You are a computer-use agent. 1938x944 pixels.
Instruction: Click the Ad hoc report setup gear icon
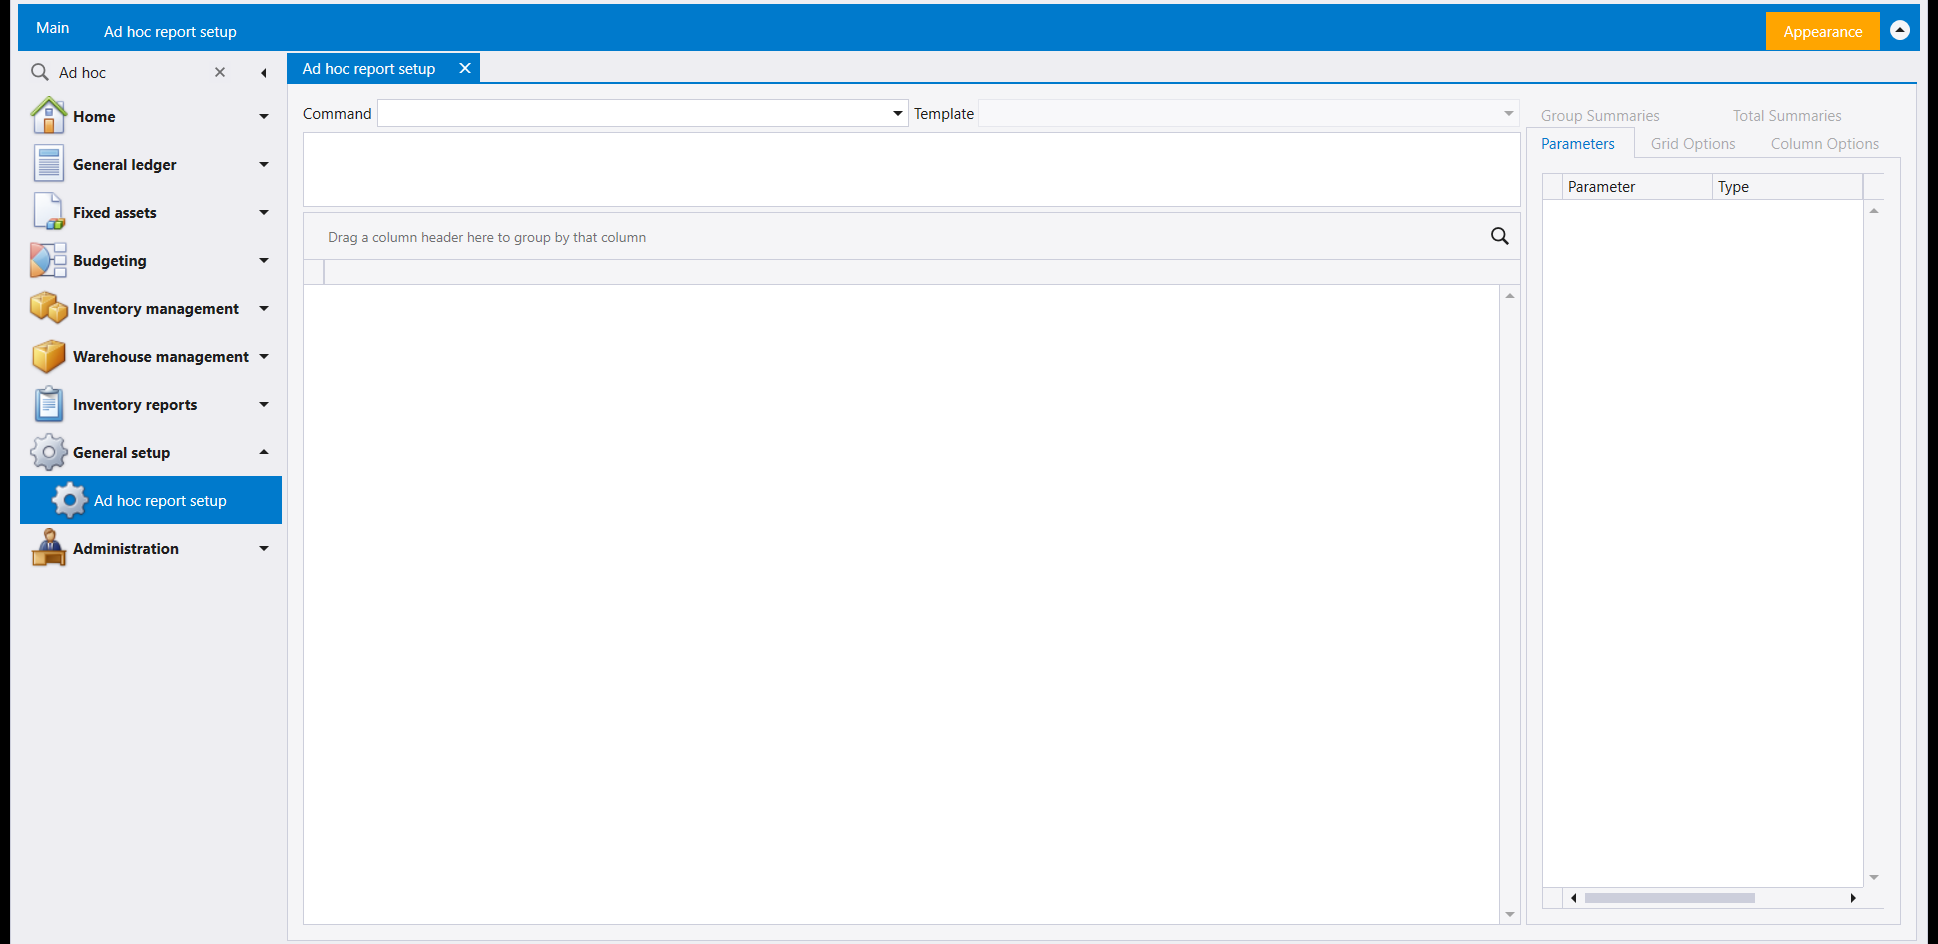point(70,500)
